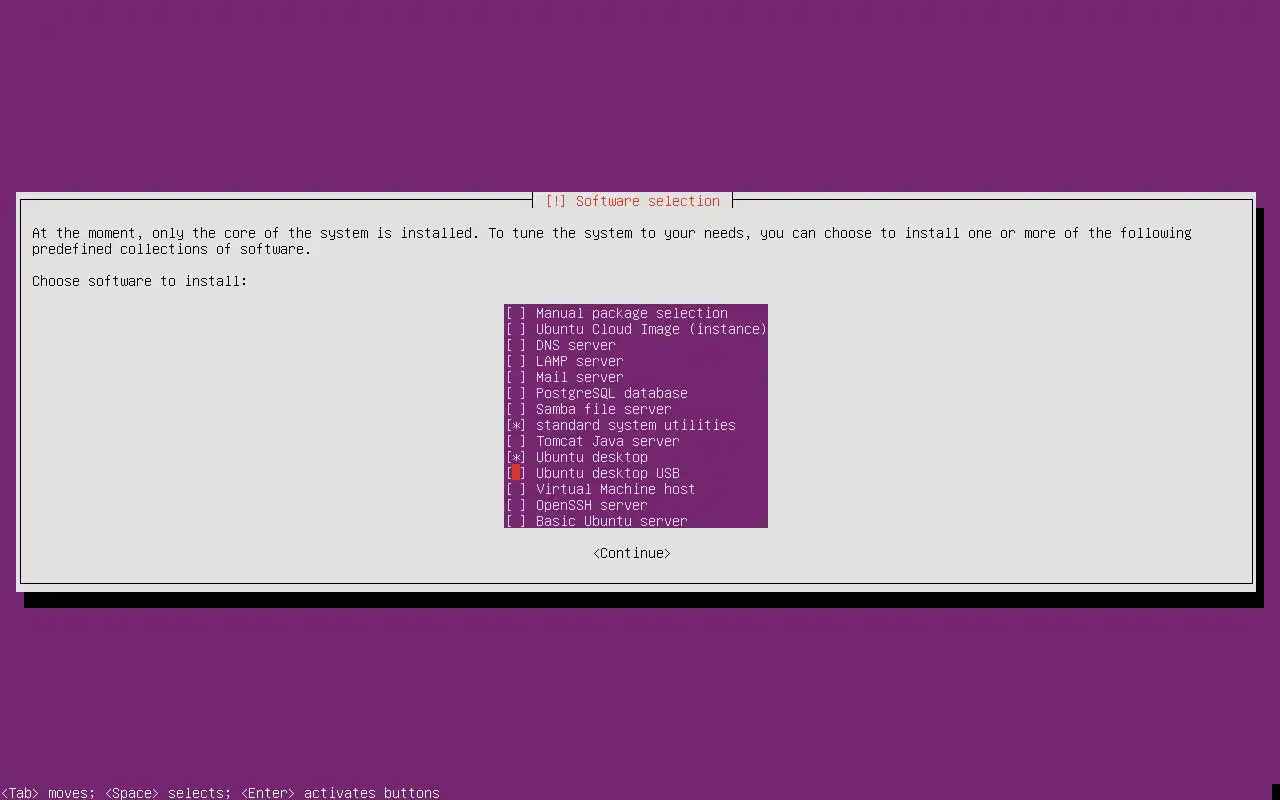Image resolution: width=1280 pixels, height=800 pixels.
Task: Click the 'Manual package selection' label
Action: click(x=632, y=313)
